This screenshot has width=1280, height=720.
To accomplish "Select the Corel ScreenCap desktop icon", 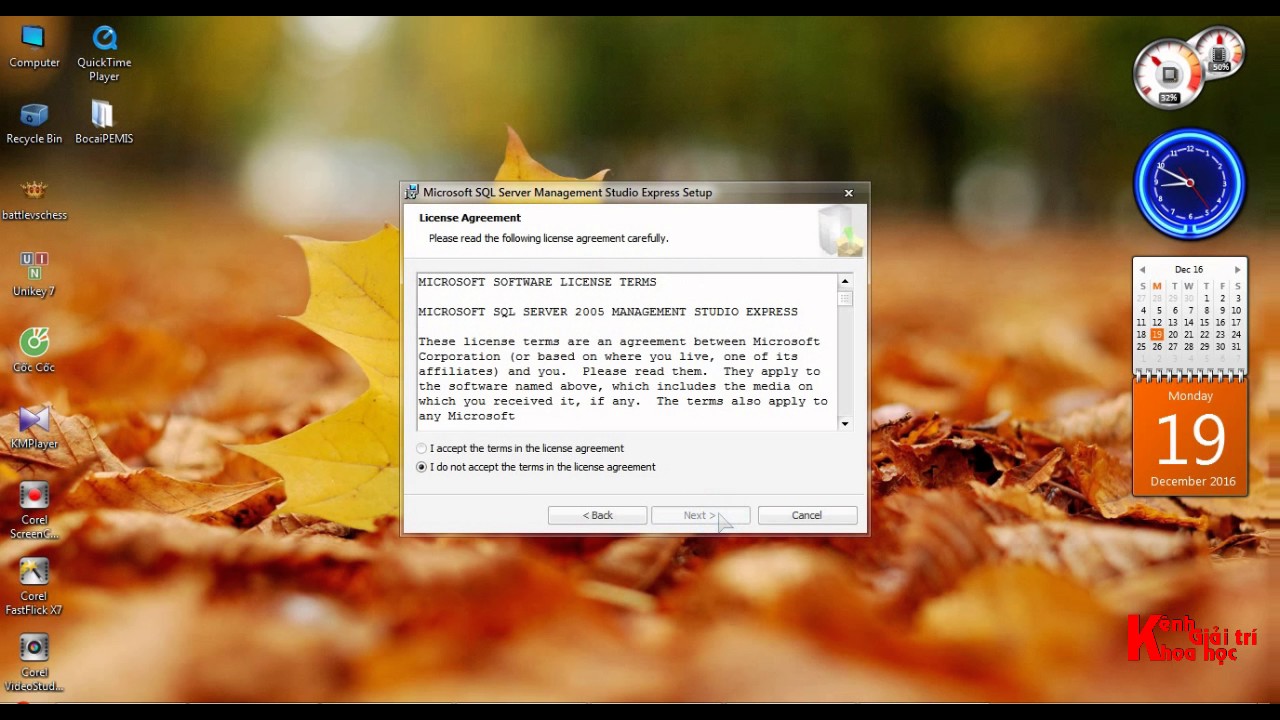I will click(x=34, y=511).
